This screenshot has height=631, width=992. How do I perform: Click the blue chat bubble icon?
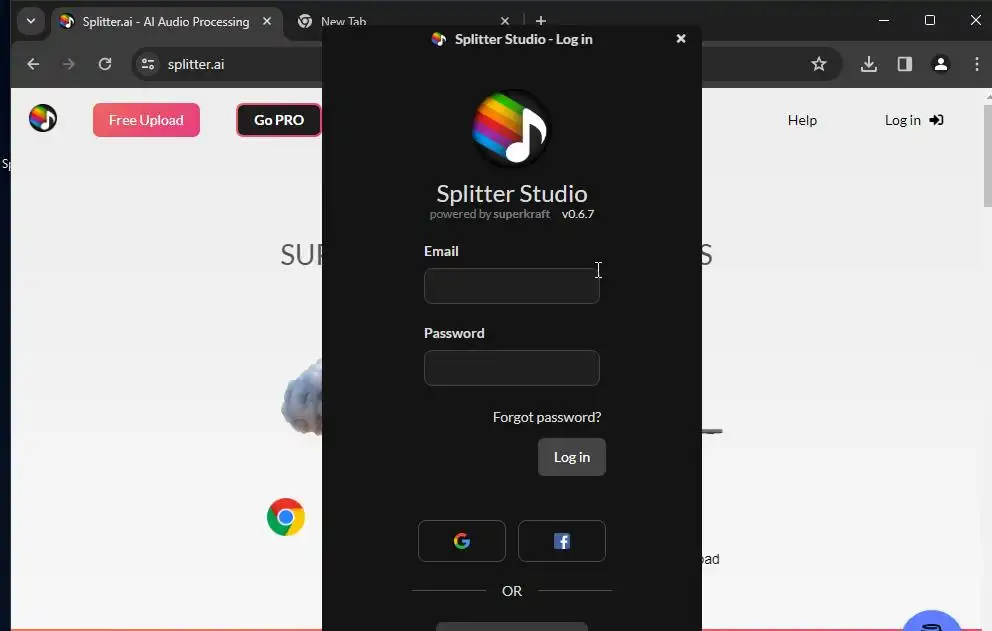(931, 622)
